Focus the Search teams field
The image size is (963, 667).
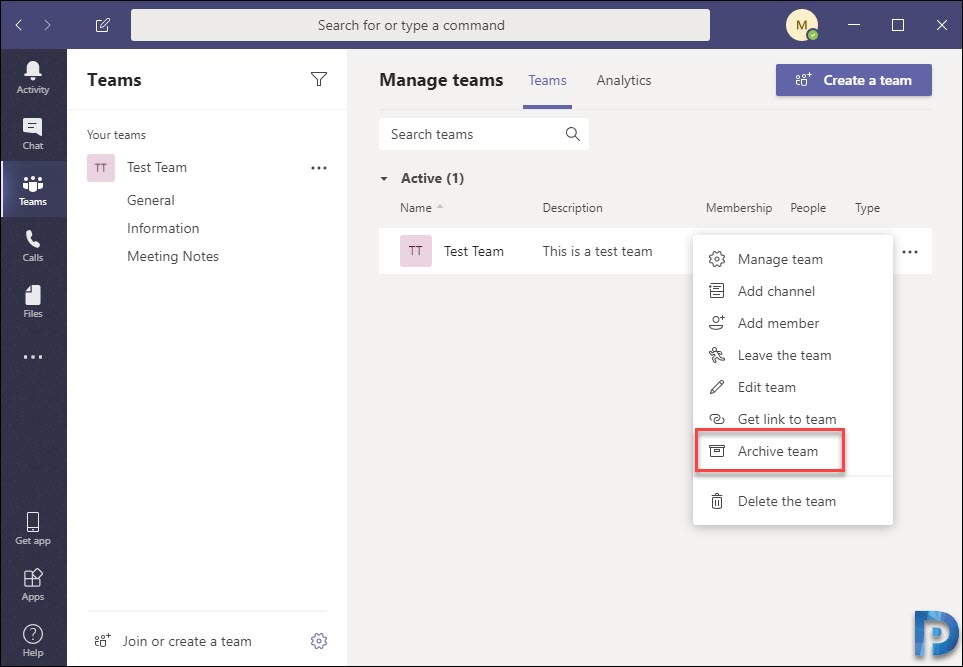click(484, 134)
